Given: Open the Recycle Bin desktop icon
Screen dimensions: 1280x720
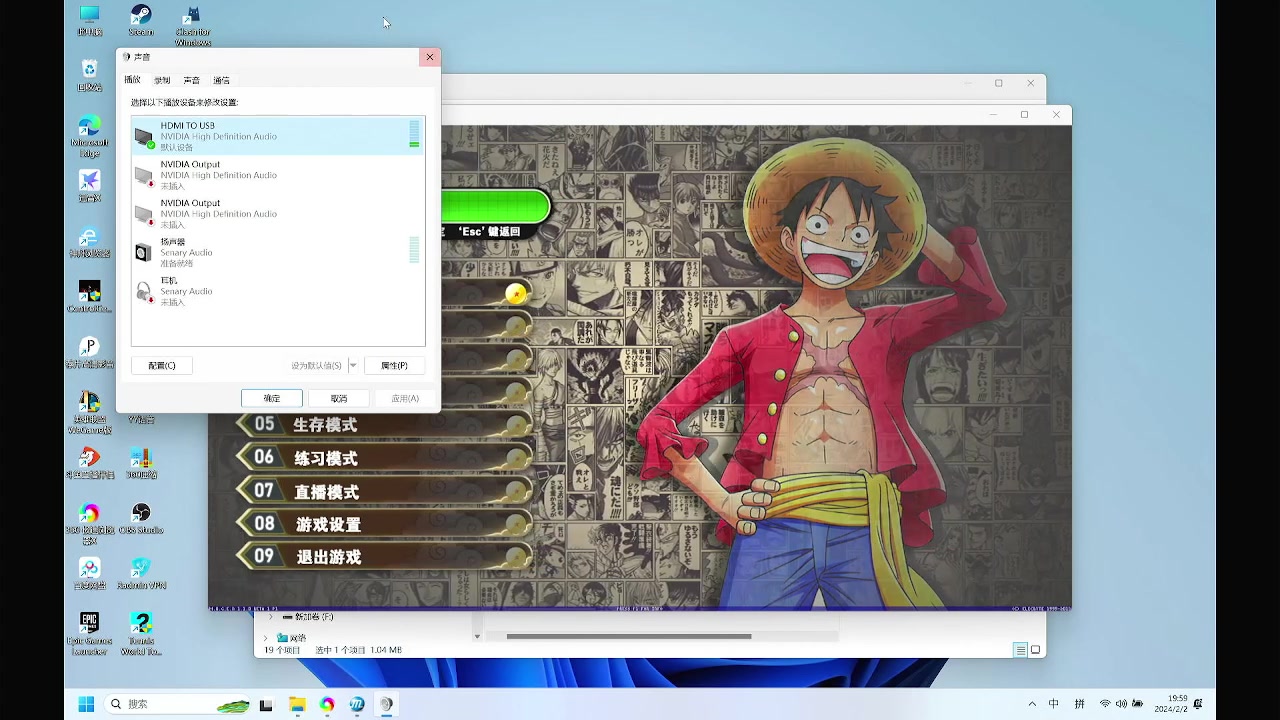Looking at the screenshot, I should click(89, 75).
